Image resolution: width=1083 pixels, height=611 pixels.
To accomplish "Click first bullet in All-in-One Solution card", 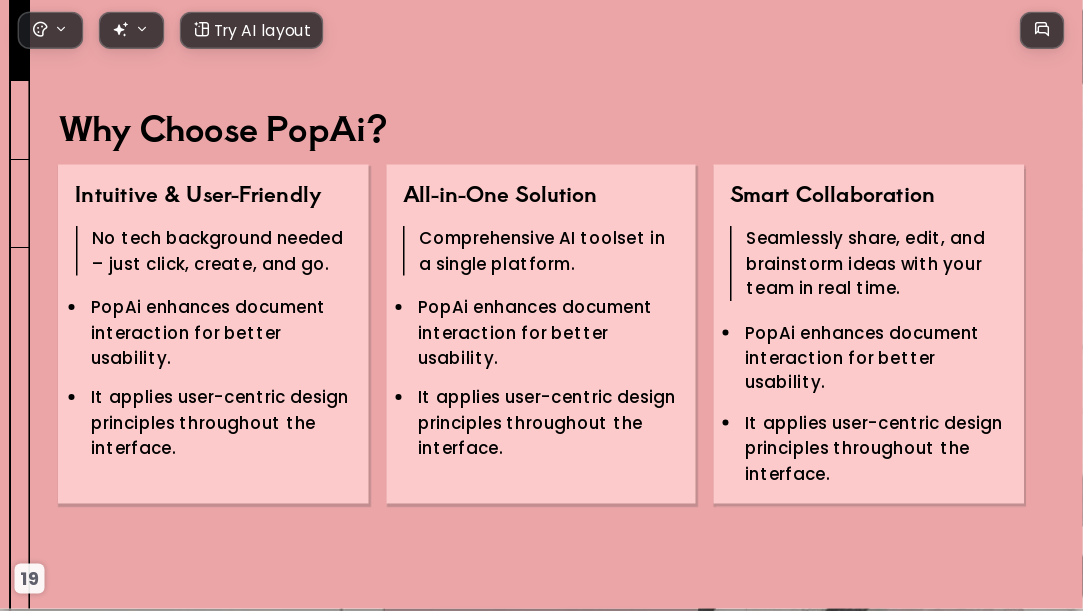I will click(534, 332).
